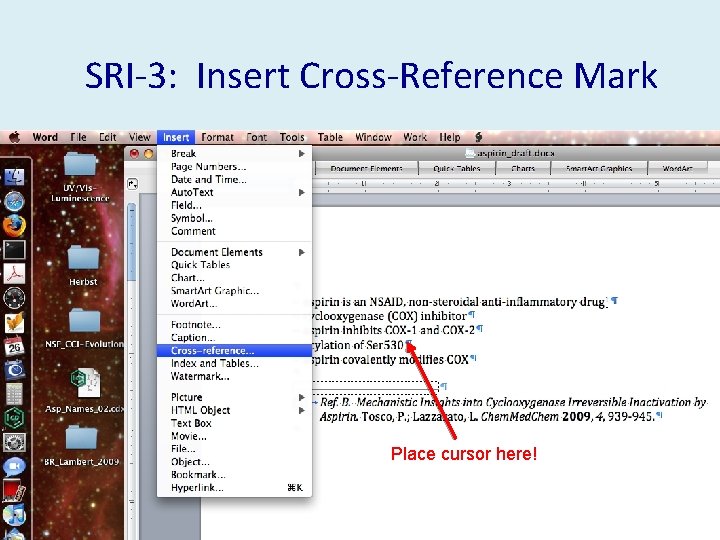Viewport: 720px width, 540px height.
Task: Choose Date and Time... menu entry
Action: (234, 180)
